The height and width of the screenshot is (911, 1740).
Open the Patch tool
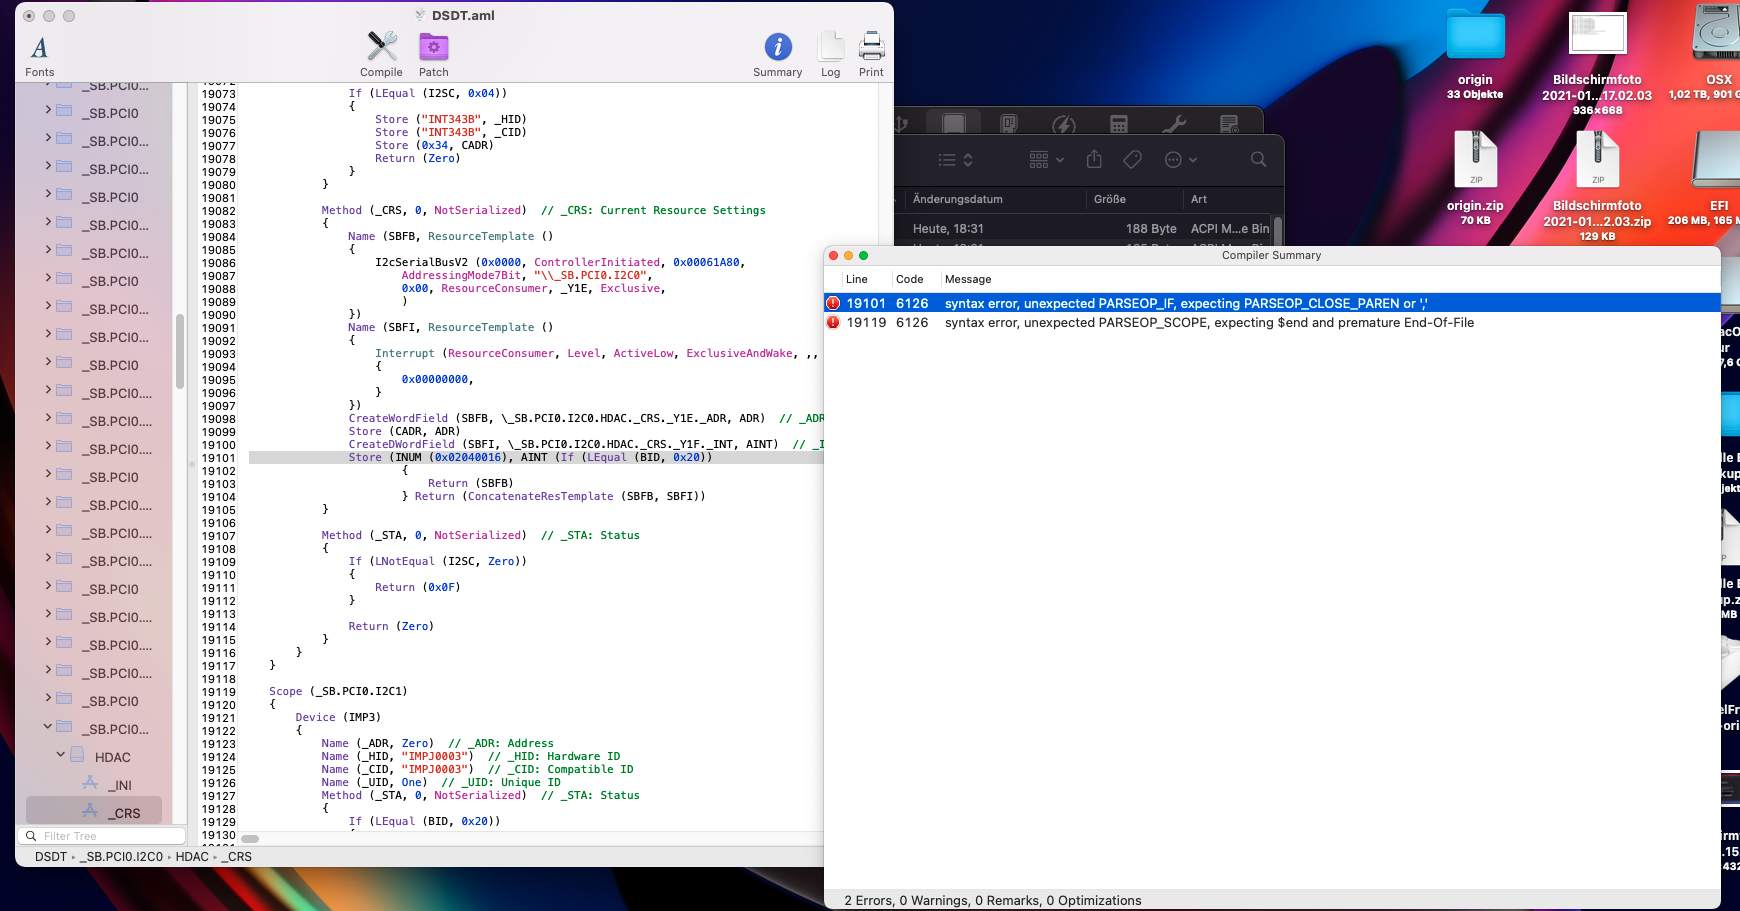(x=433, y=47)
